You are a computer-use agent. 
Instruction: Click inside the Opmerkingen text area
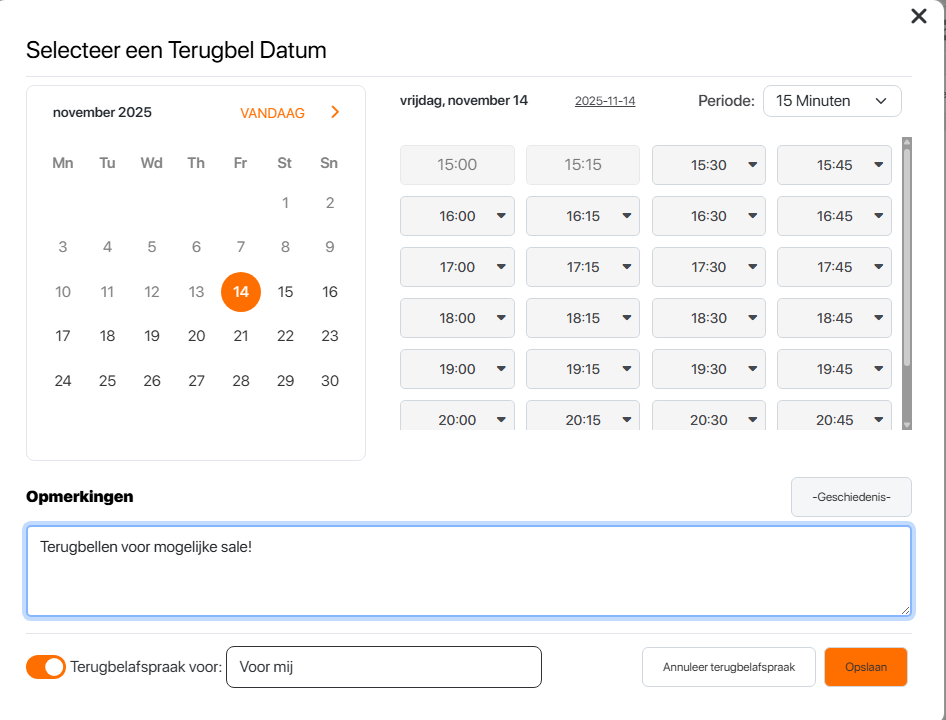470,570
